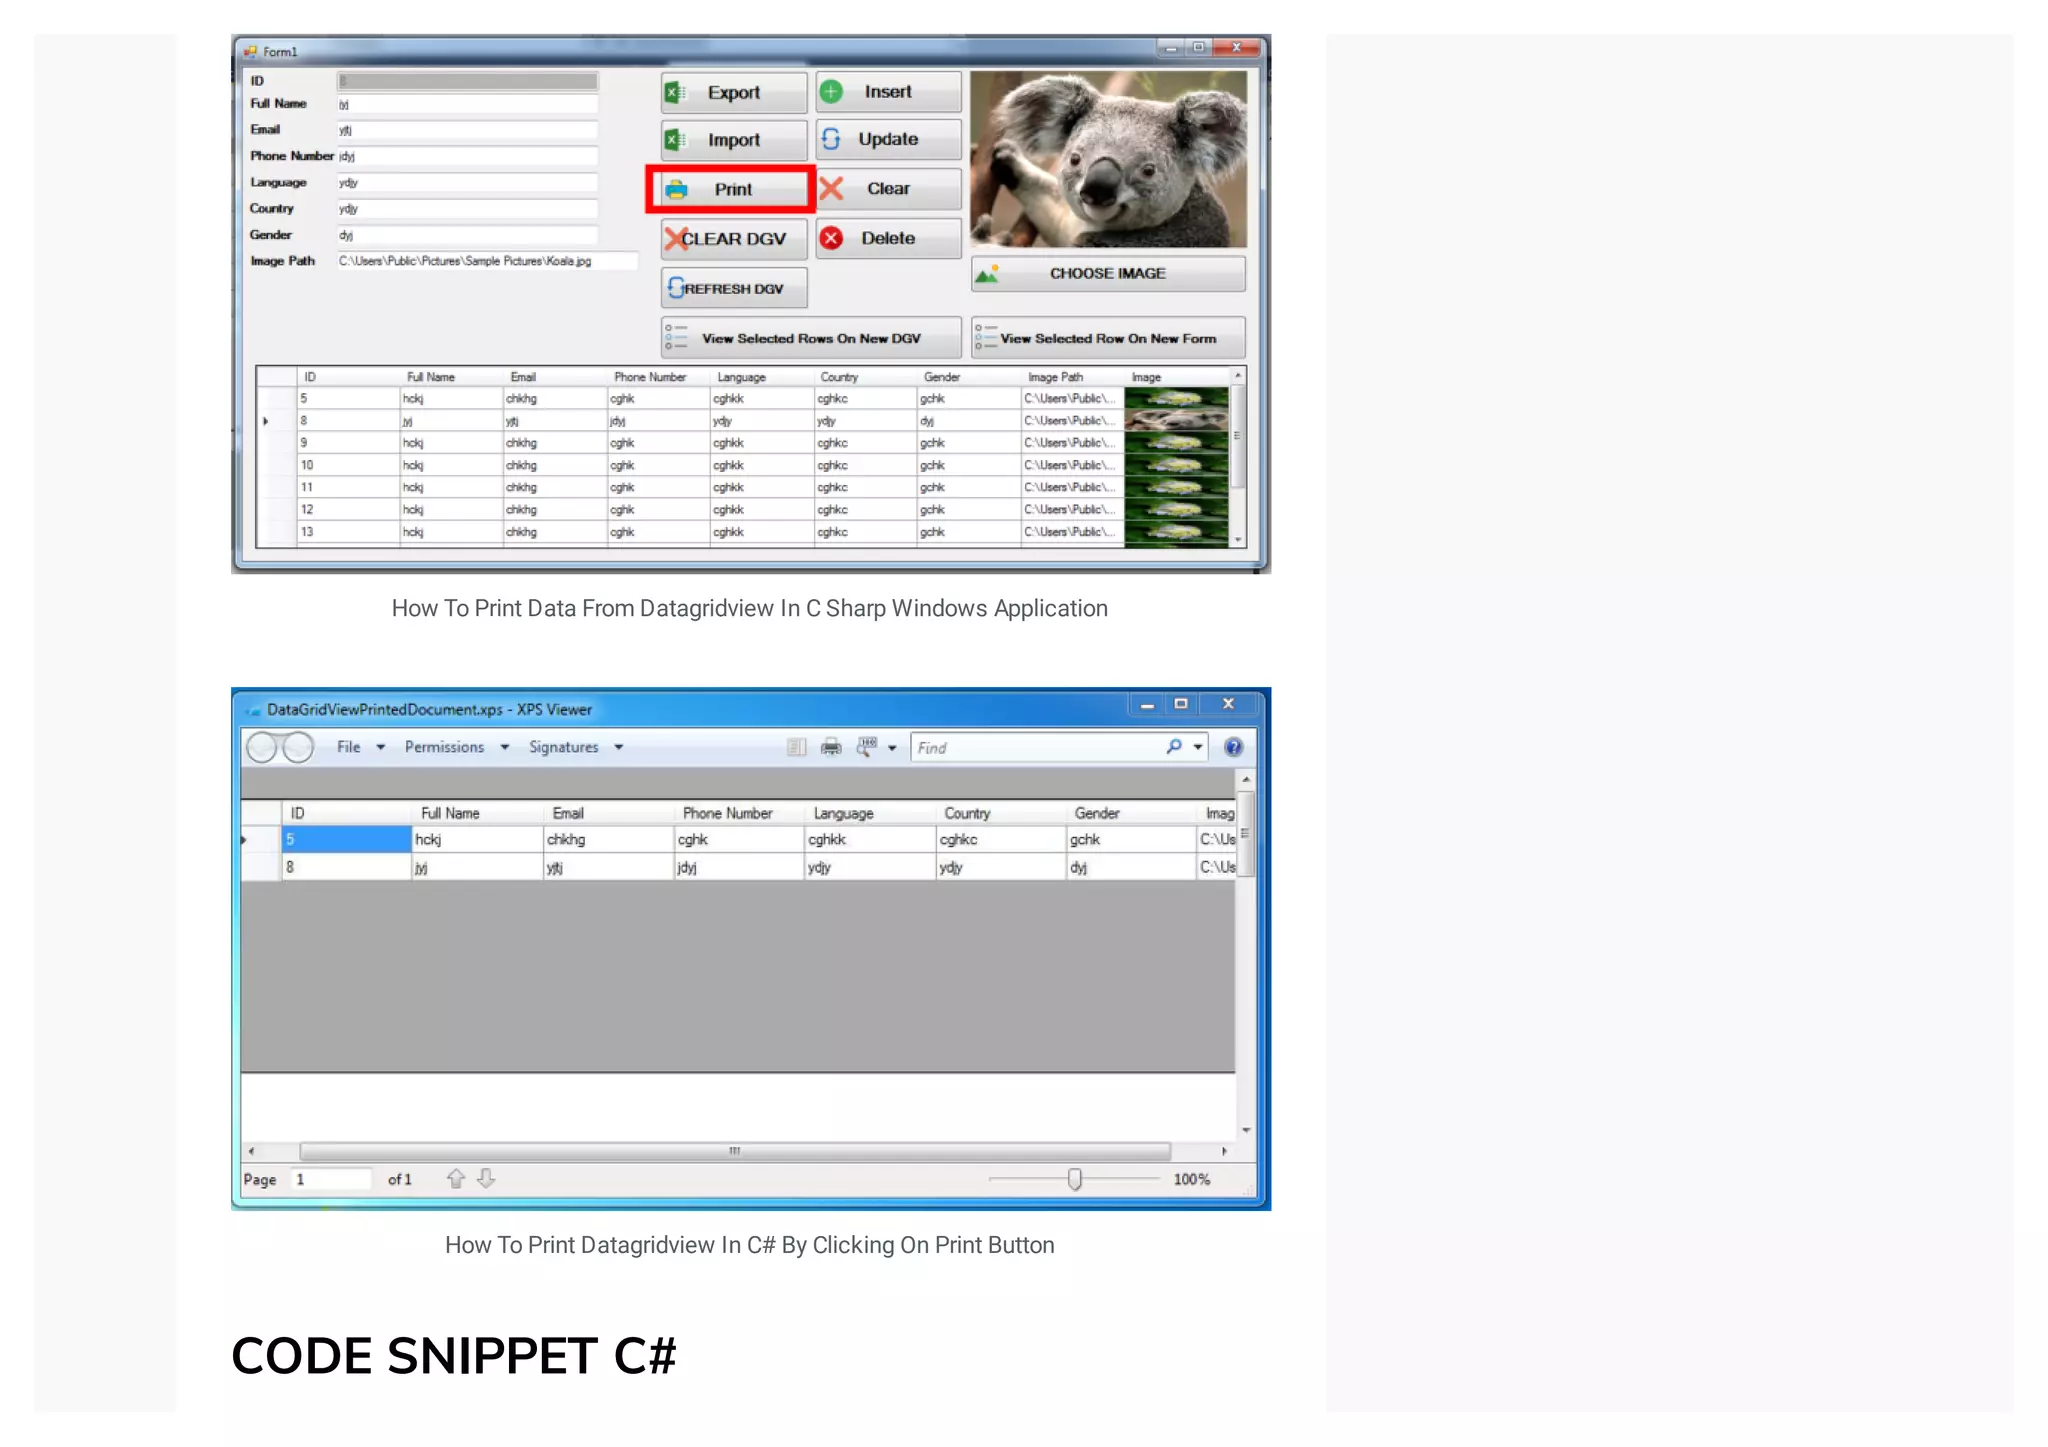
Task: Click View Selected Rows On New DGV
Action: click(811, 338)
